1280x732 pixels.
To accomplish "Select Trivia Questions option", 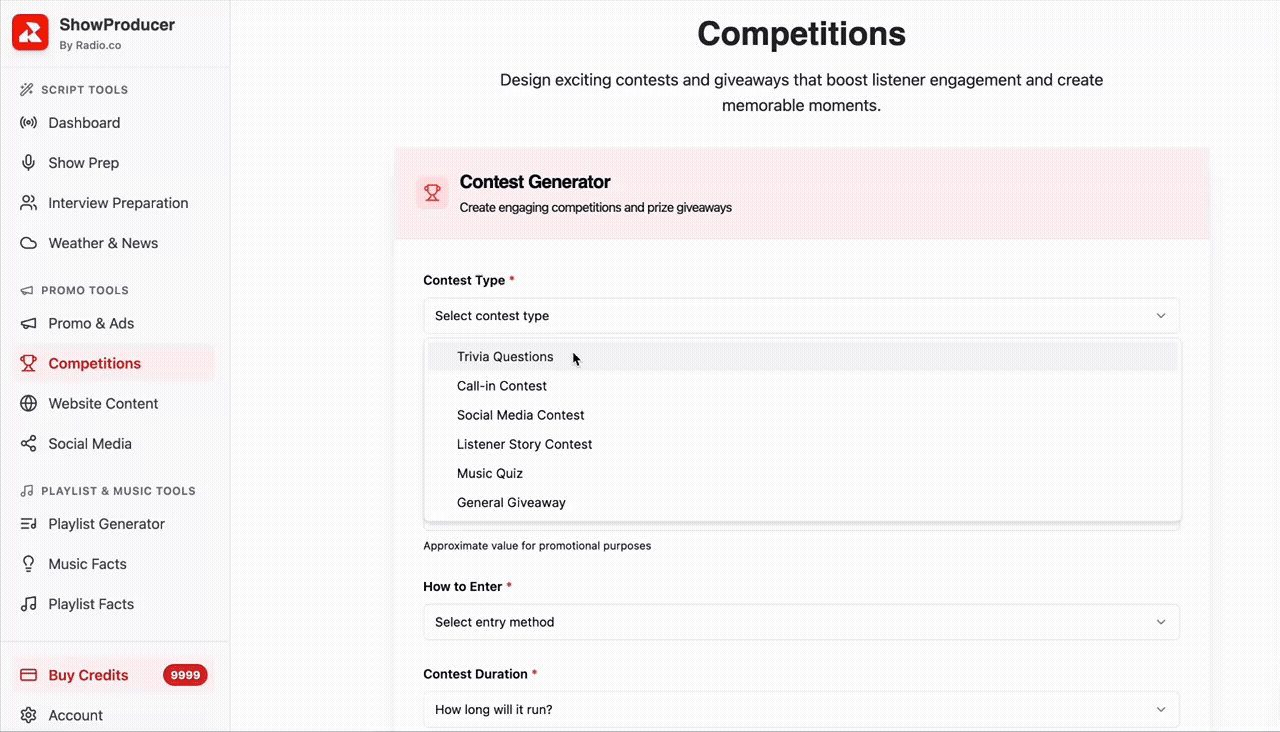I will [x=505, y=357].
